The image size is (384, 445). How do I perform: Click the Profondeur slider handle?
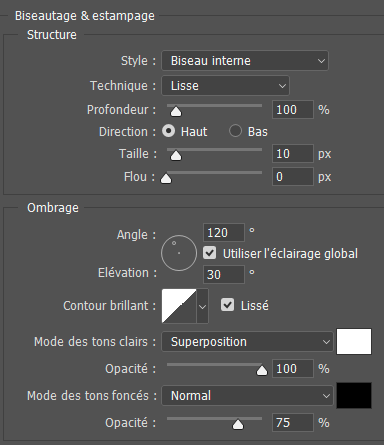[176, 112]
